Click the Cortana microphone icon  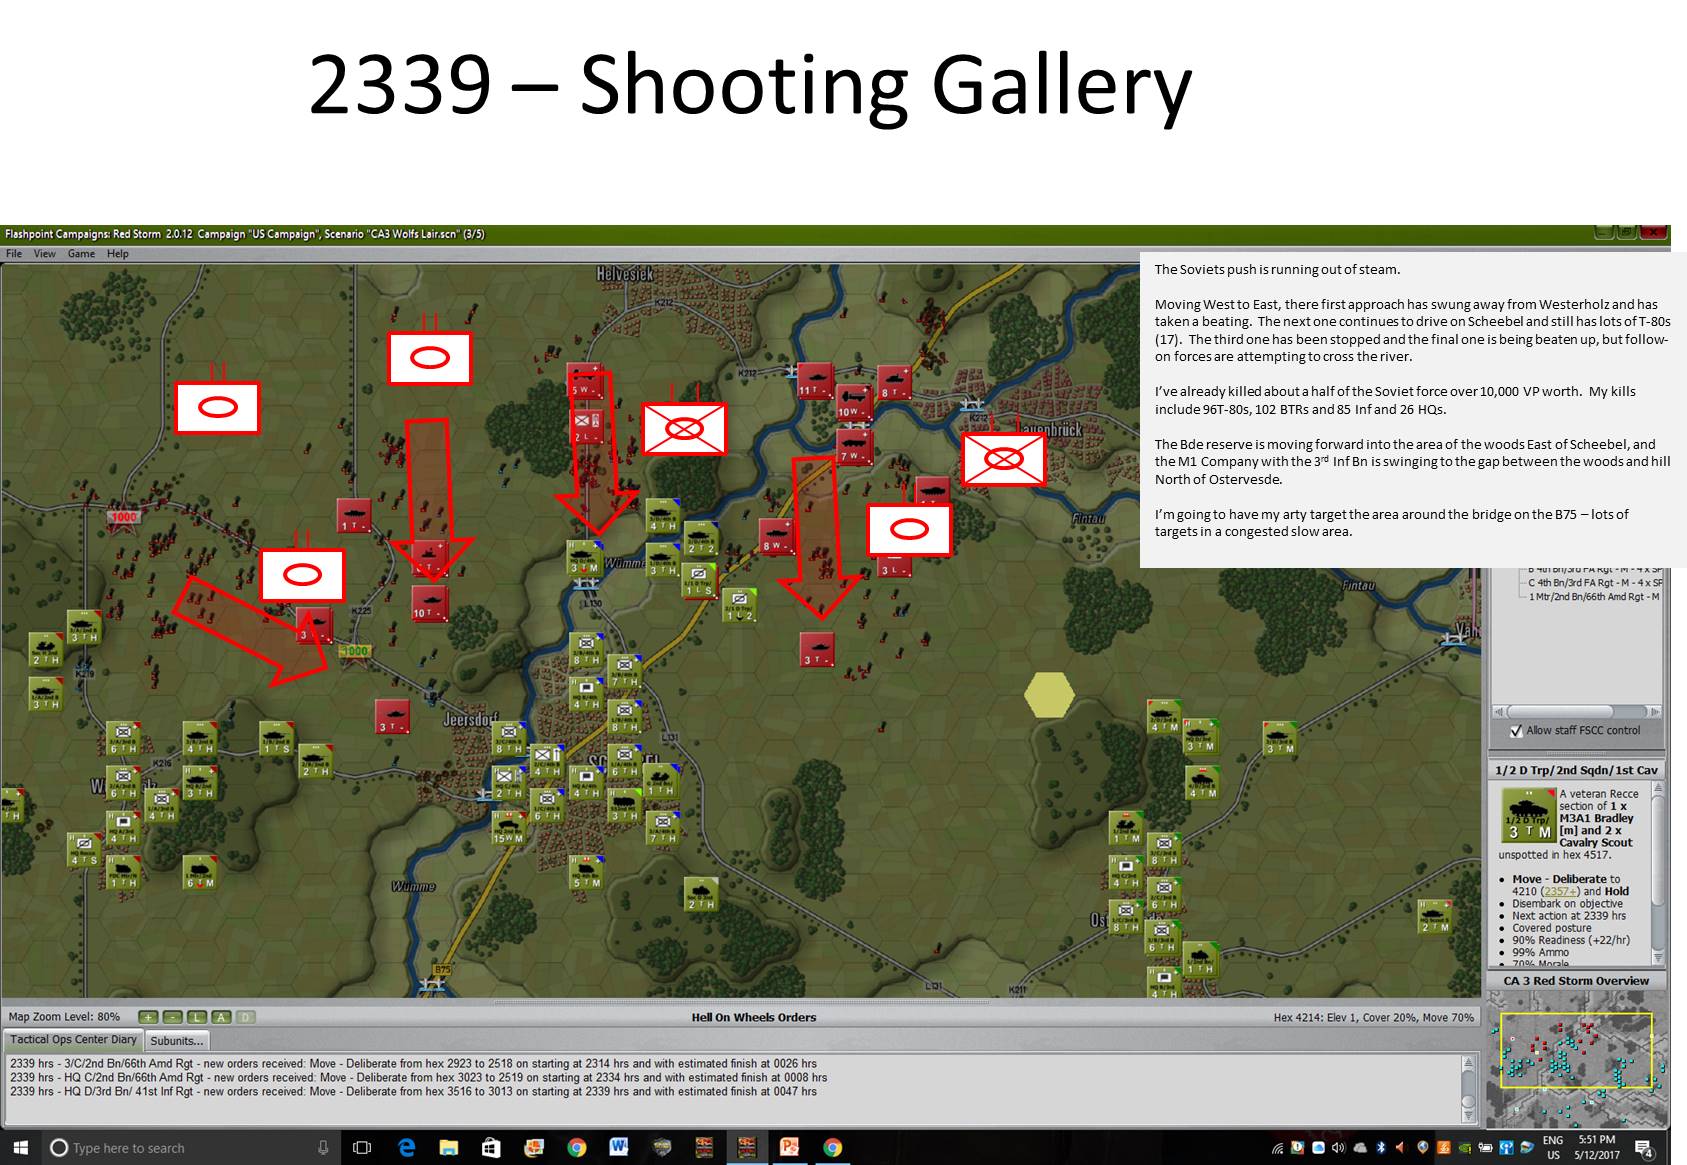pos(323,1148)
